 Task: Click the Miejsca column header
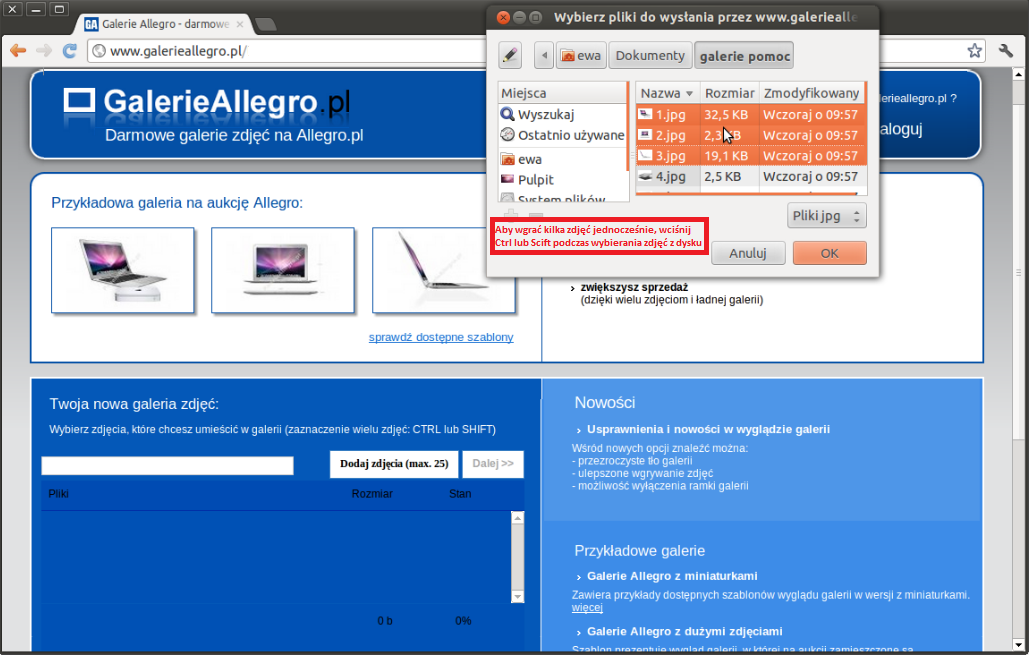click(x=562, y=93)
